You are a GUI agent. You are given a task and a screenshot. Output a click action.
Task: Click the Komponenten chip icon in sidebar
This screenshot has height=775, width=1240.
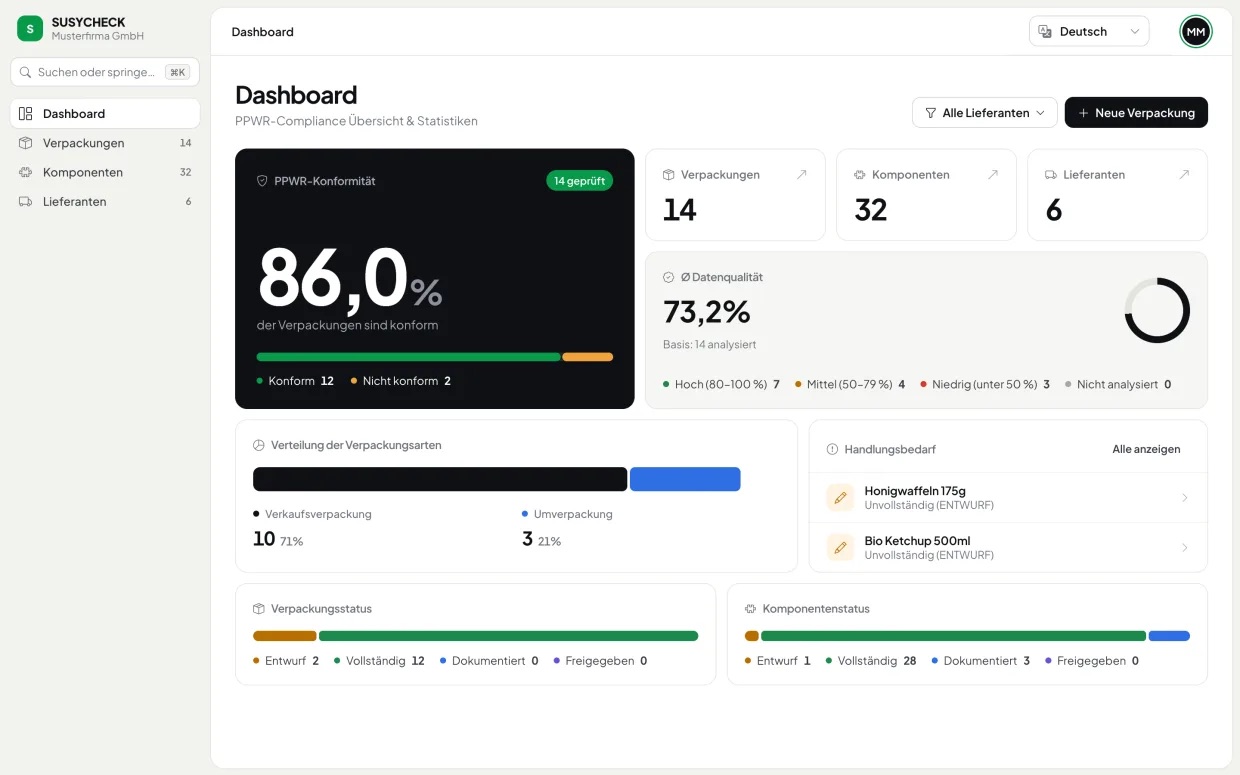[x=26, y=172]
